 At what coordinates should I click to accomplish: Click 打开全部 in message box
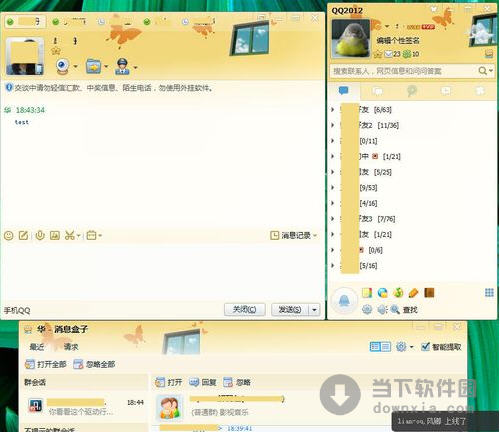tap(46, 364)
